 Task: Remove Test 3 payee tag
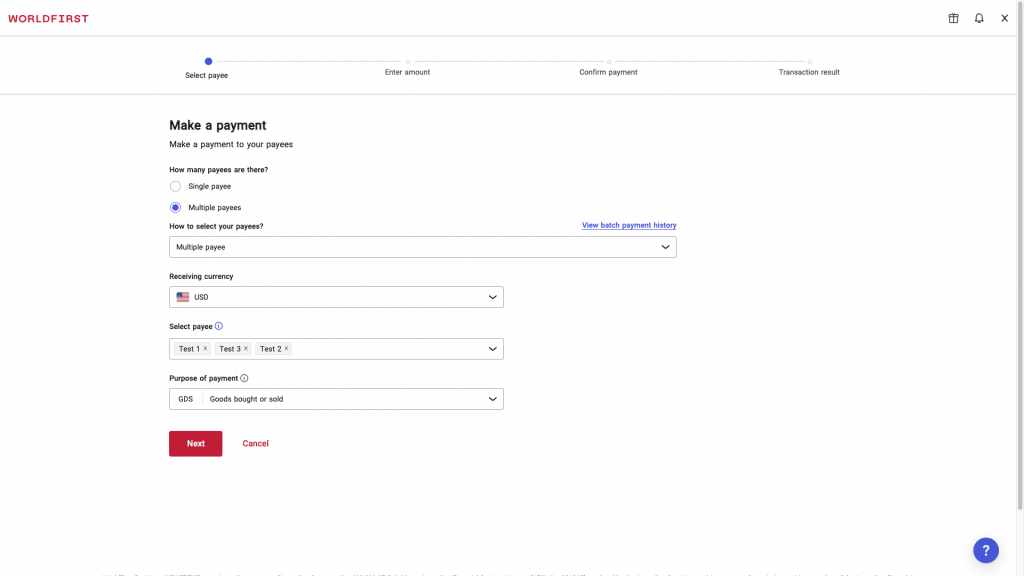click(246, 348)
